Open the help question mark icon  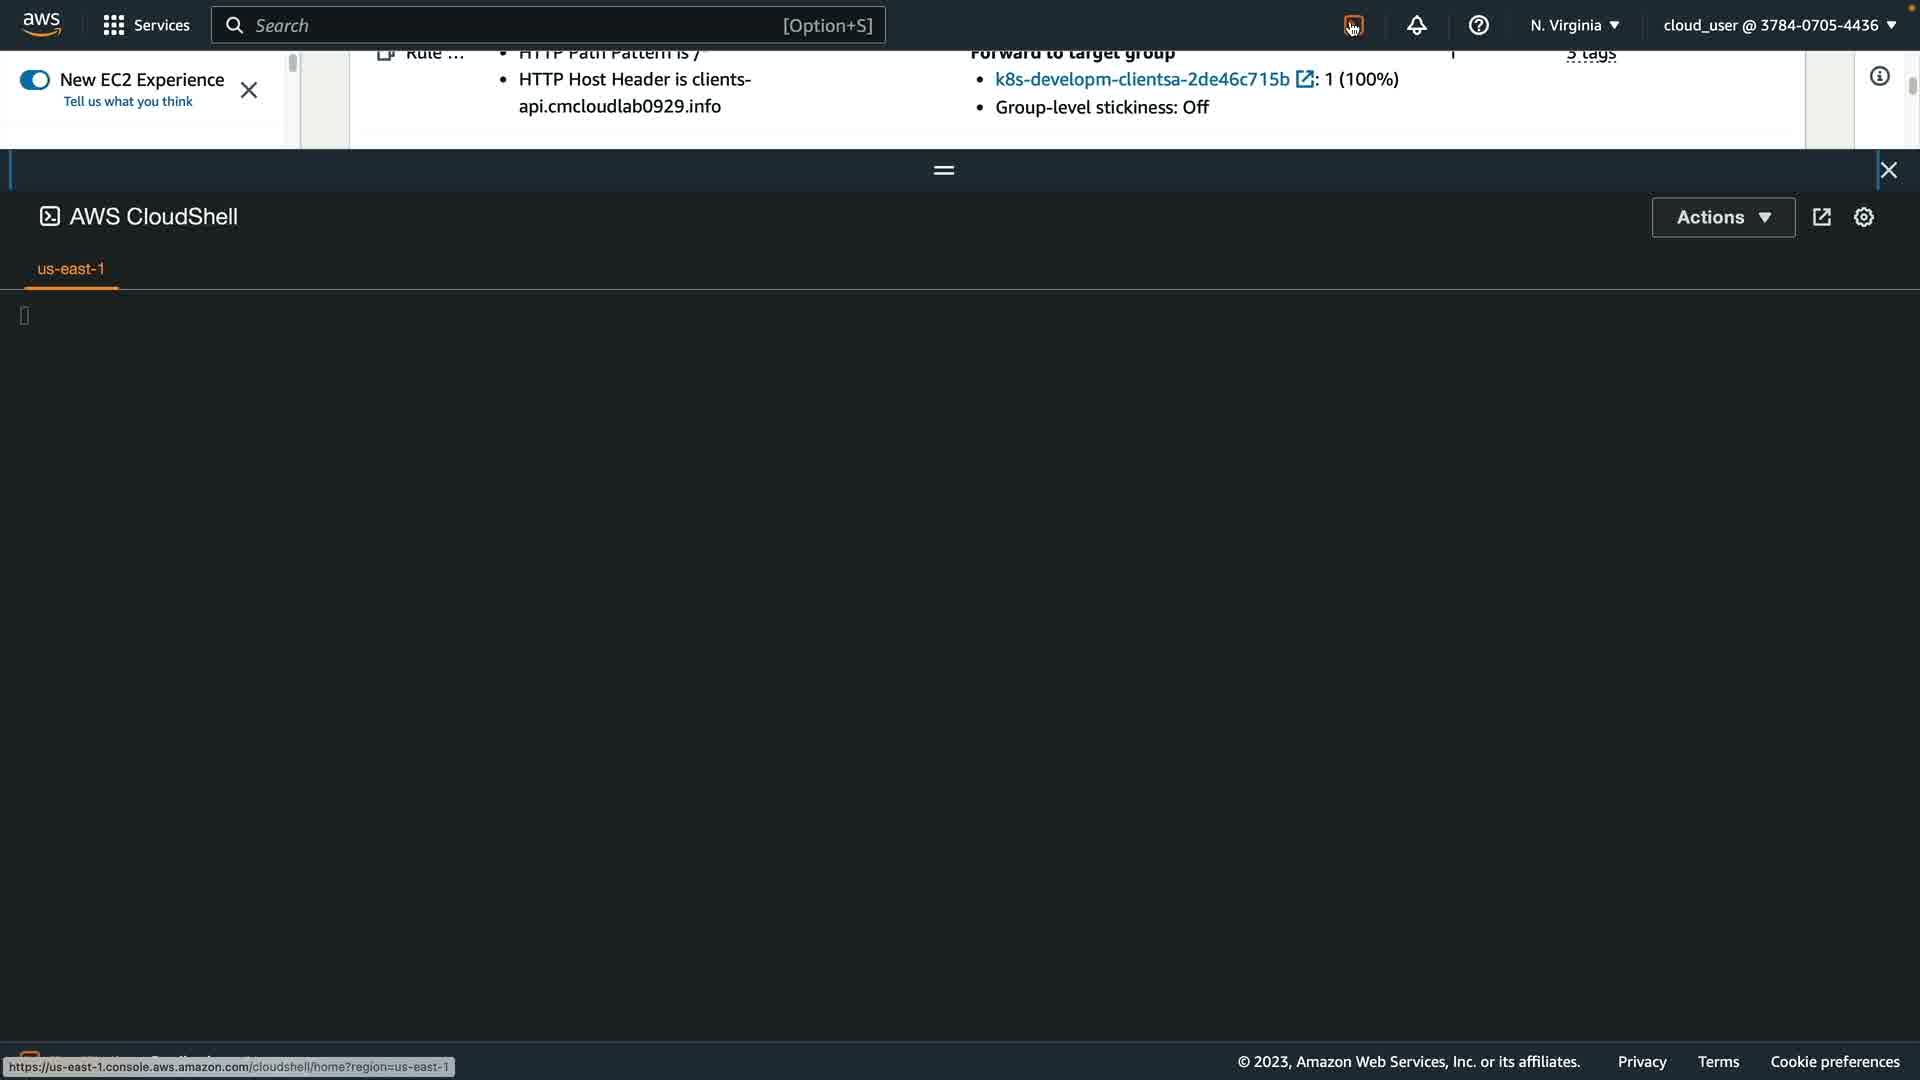point(1478,25)
